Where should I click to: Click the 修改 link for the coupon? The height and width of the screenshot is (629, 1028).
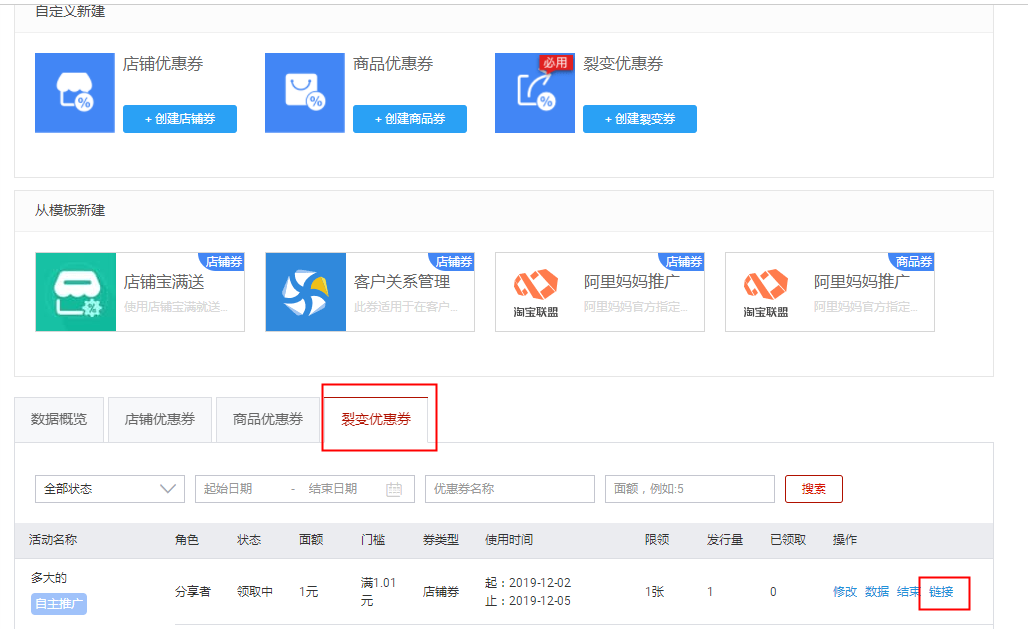click(x=845, y=591)
